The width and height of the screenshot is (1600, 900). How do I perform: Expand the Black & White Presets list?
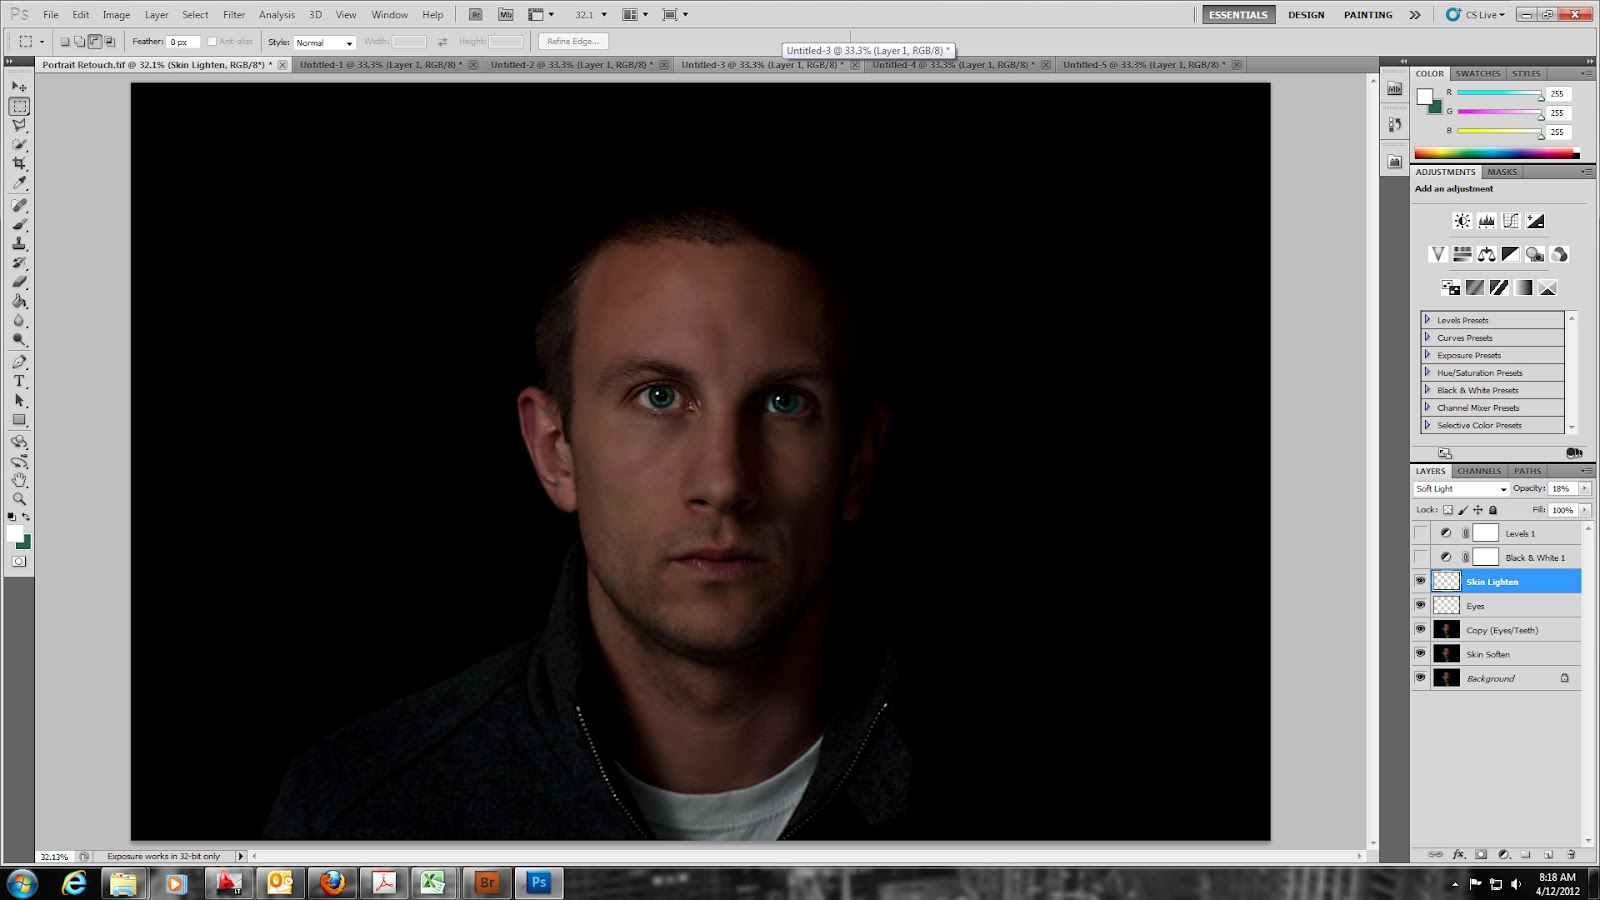[1428, 390]
